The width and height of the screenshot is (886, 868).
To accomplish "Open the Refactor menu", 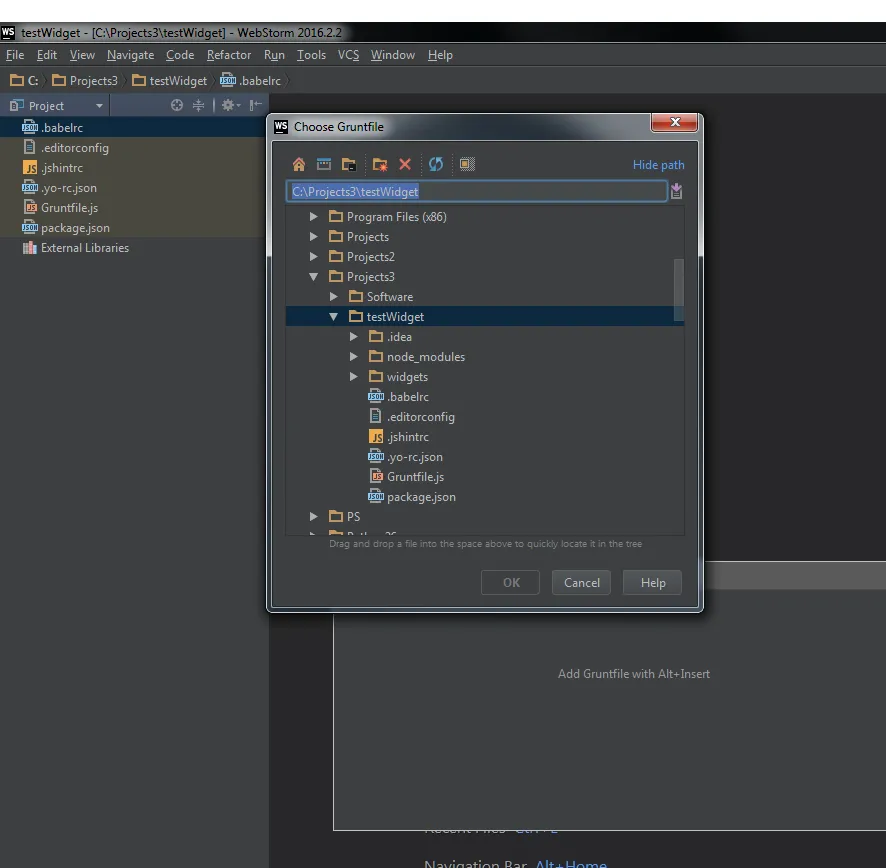I will click(229, 55).
